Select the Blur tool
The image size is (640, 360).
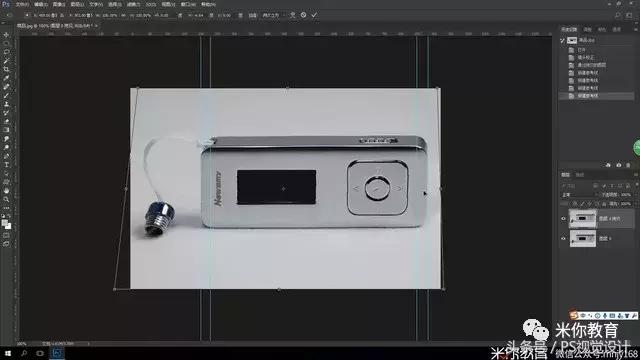[6, 139]
